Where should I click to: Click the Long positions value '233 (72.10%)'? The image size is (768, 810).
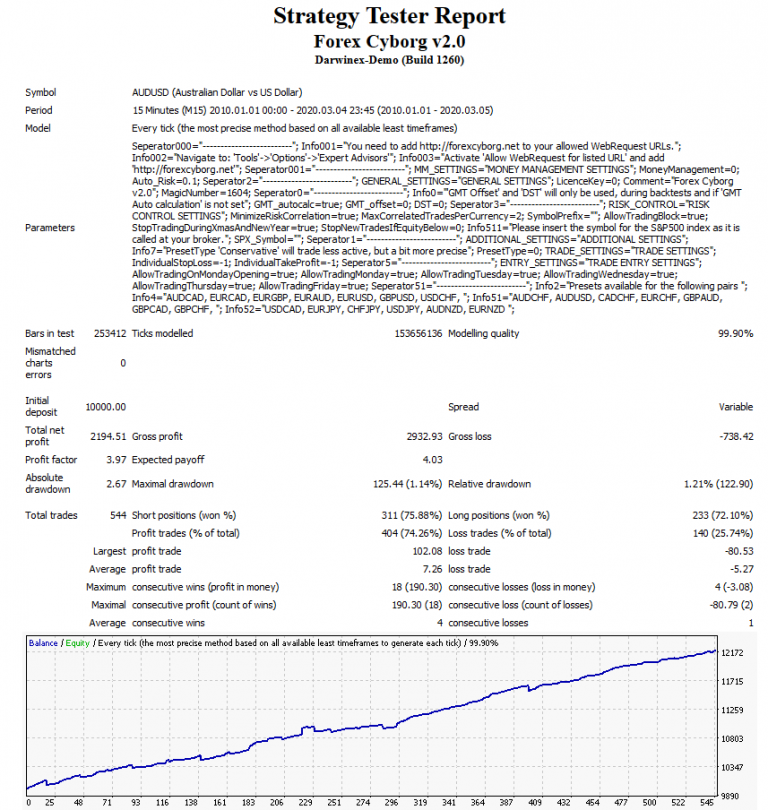pos(723,516)
